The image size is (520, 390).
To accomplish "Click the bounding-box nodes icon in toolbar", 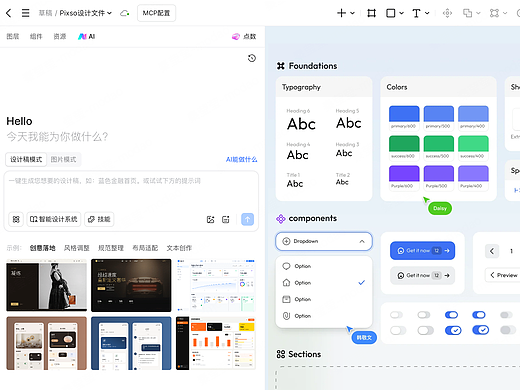I will [x=494, y=13].
